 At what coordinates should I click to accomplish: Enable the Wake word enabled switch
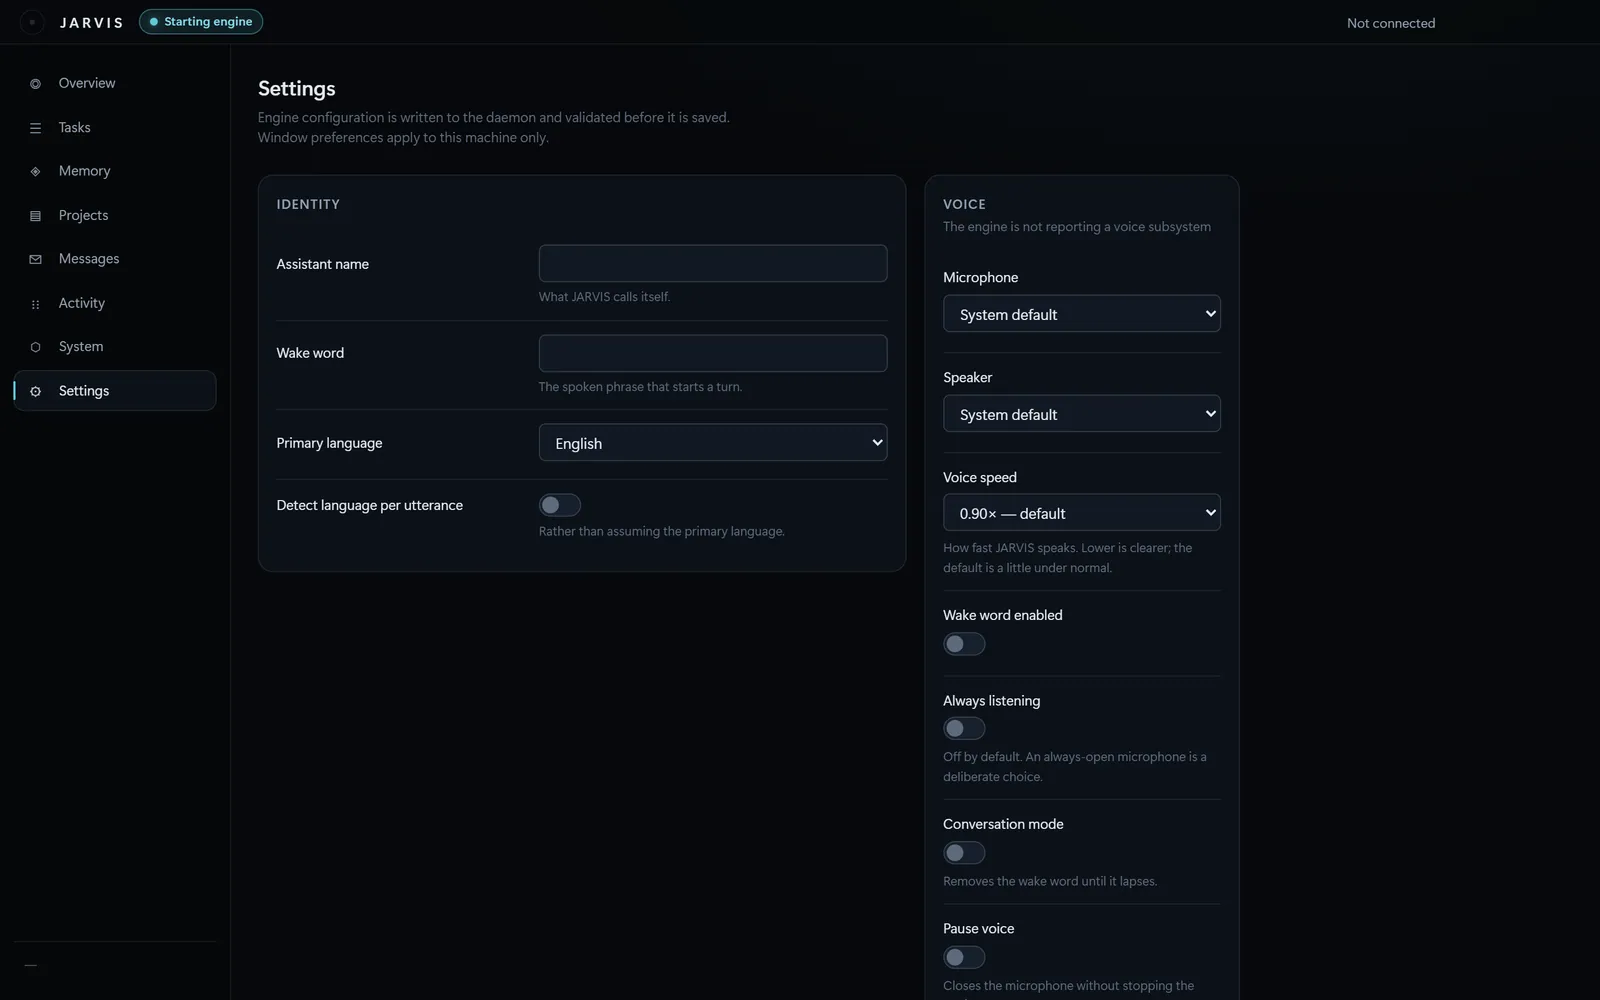coord(964,644)
